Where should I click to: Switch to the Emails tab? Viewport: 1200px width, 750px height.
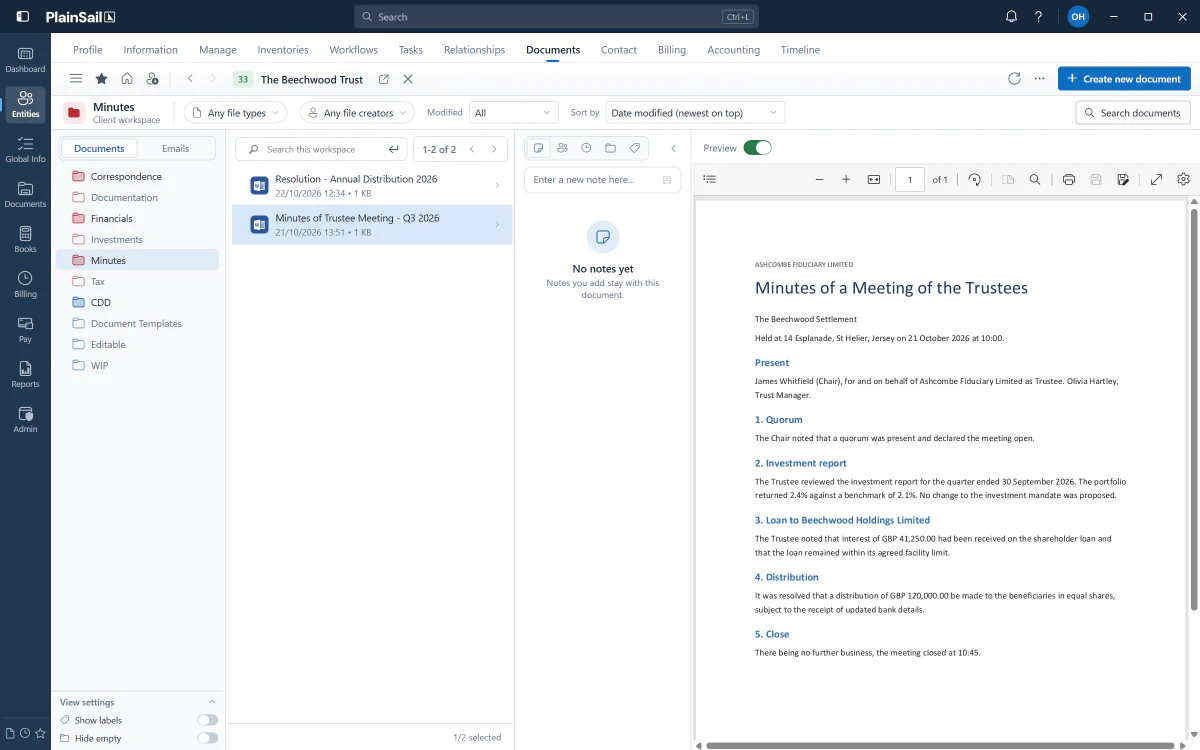(176, 149)
